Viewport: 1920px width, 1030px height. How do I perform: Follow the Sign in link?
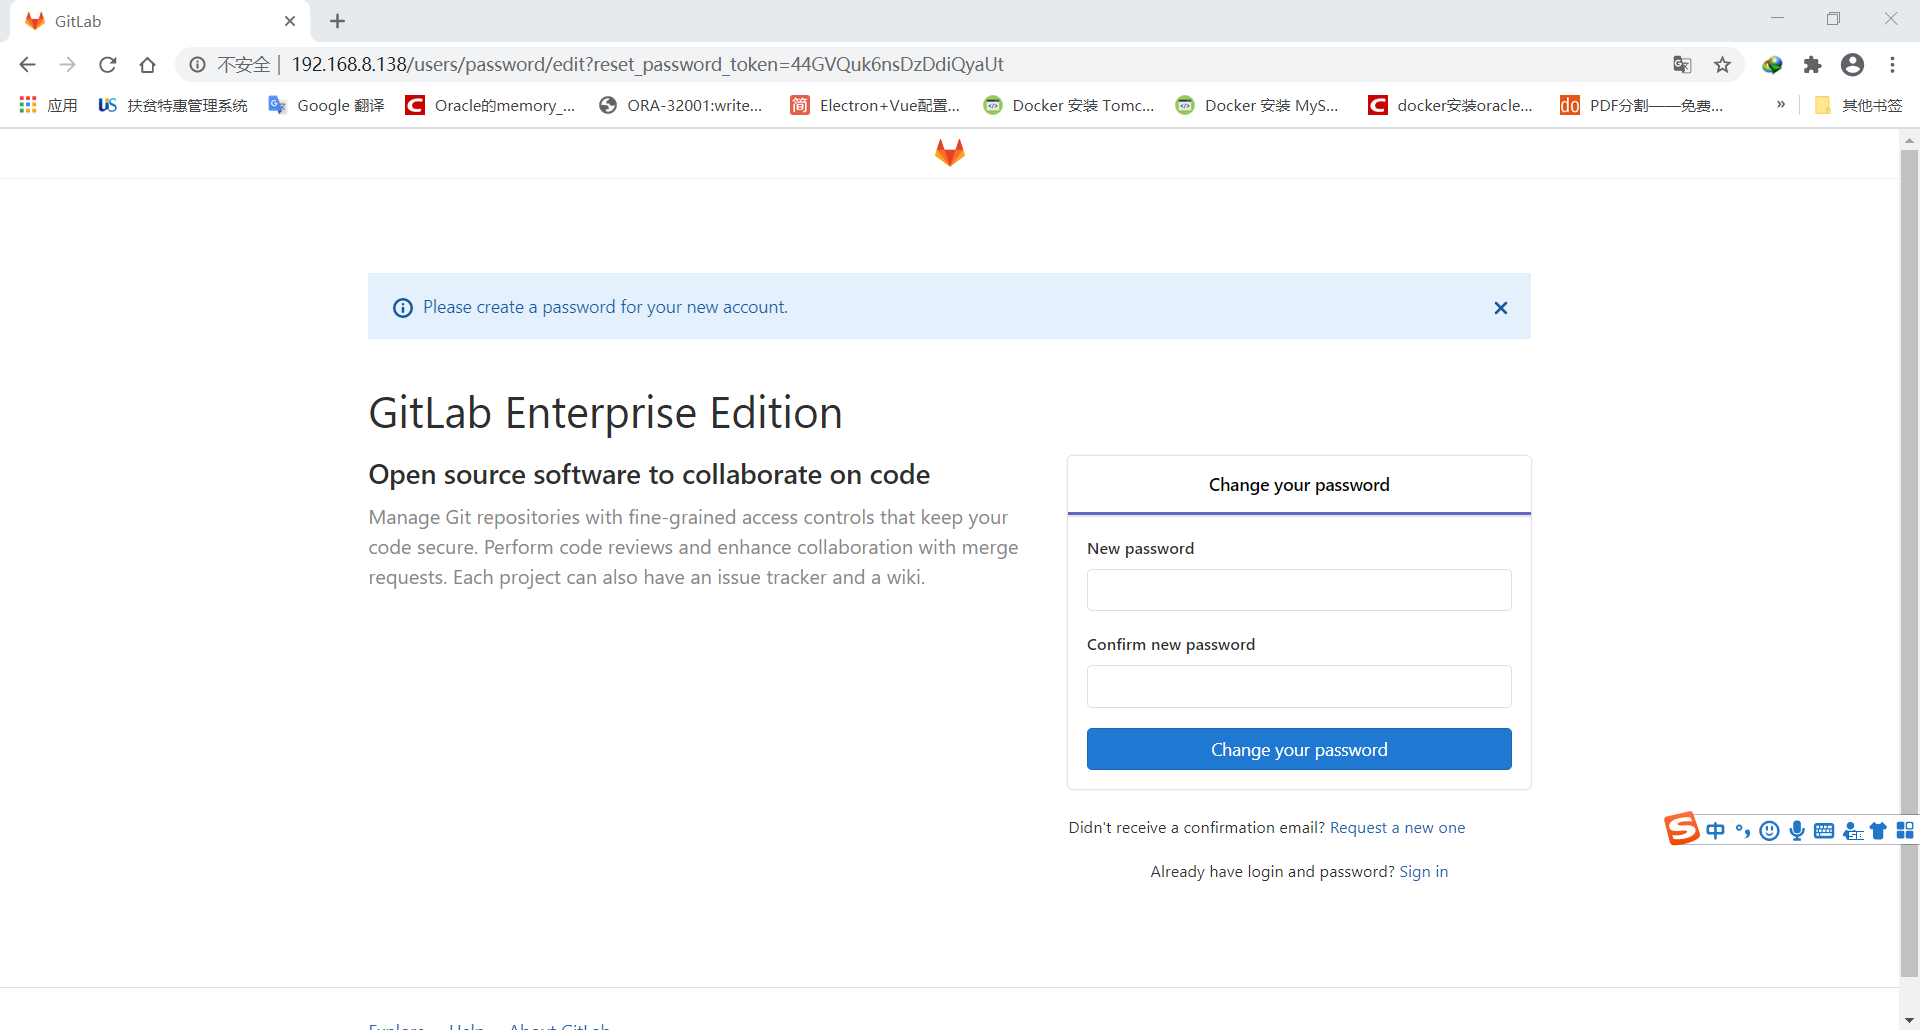coord(1423,870)
